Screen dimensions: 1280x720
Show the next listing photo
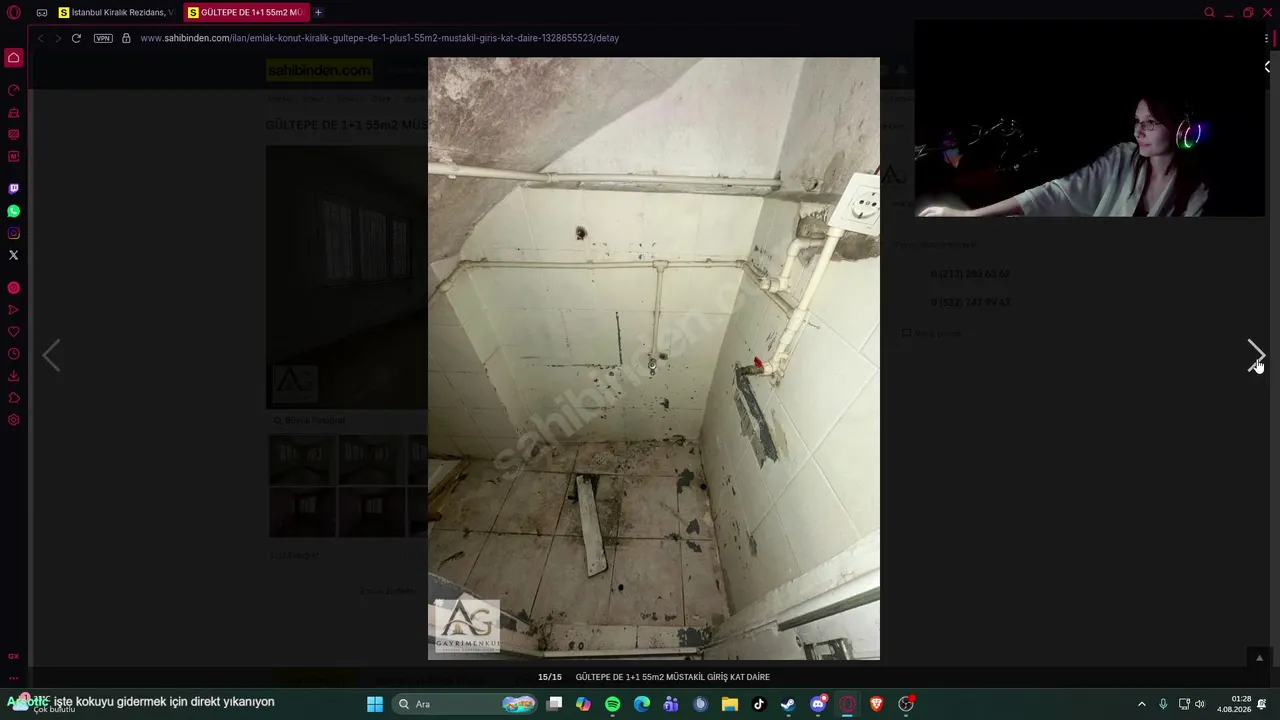1256,355
